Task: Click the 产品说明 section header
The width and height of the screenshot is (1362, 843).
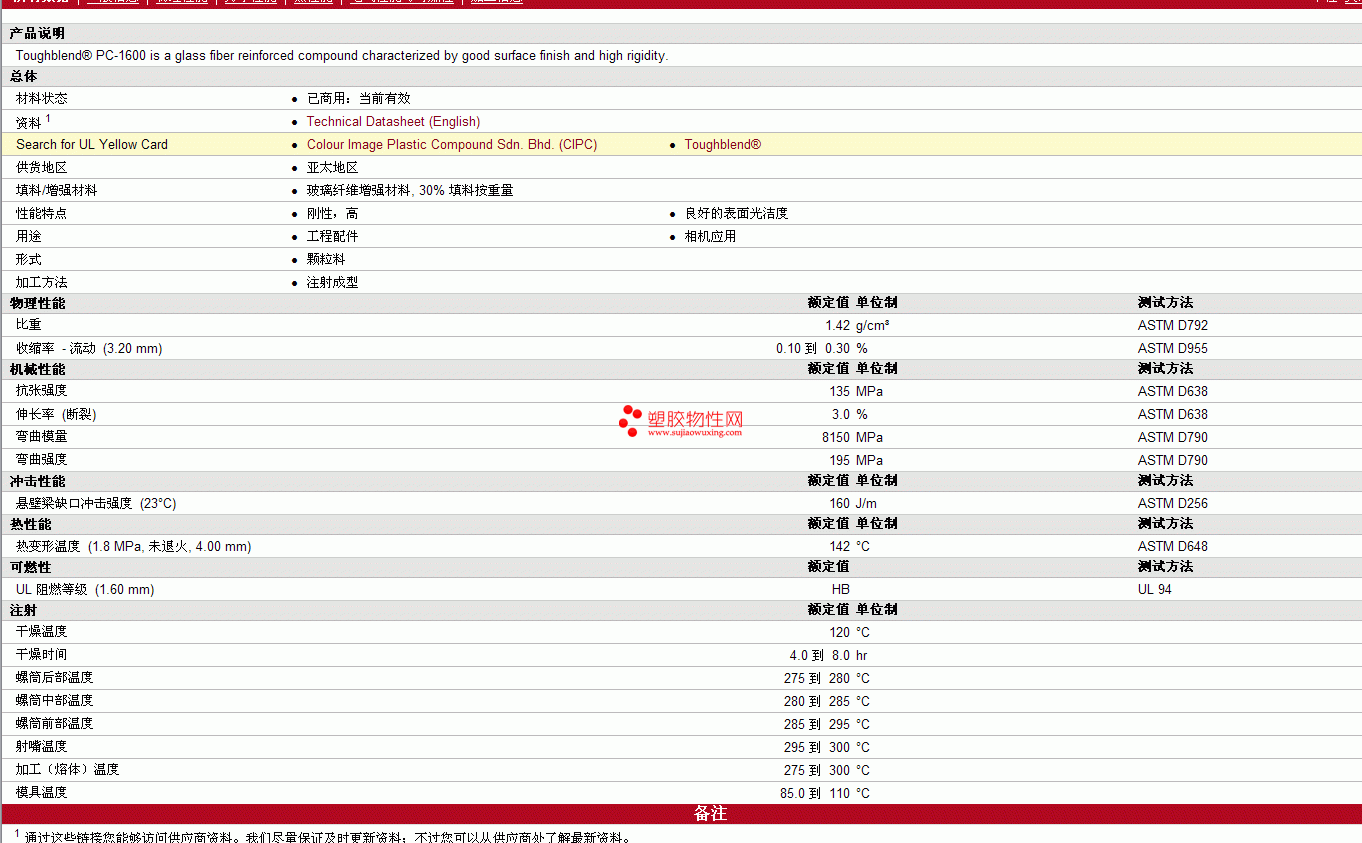Action: [37, 34]
